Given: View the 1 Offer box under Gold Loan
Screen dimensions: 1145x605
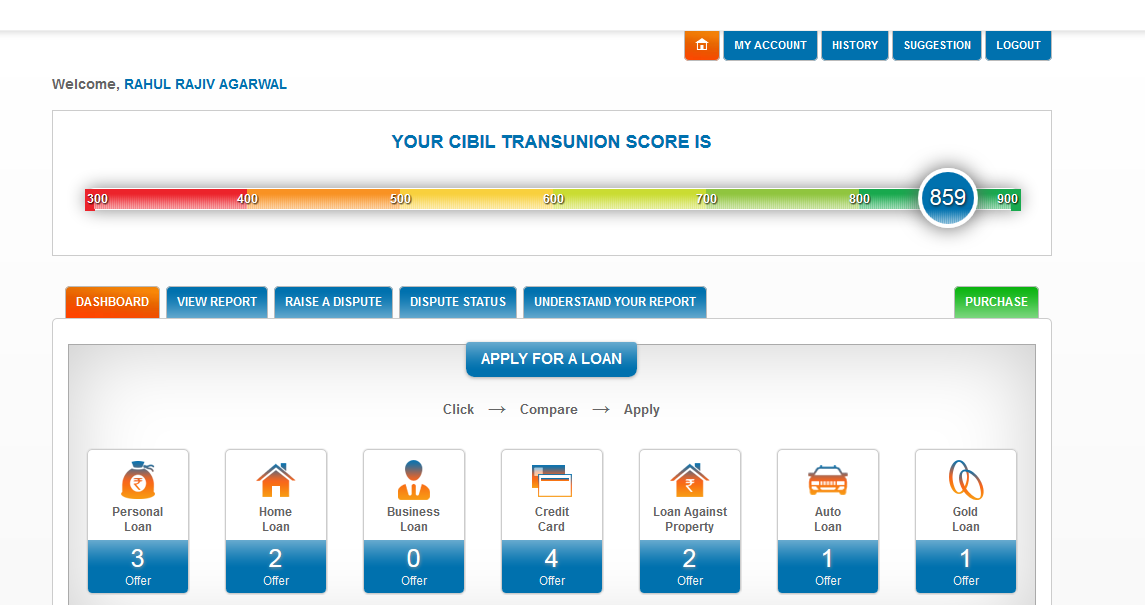Looking at the screenshot, I should click(x=965, y=566).
